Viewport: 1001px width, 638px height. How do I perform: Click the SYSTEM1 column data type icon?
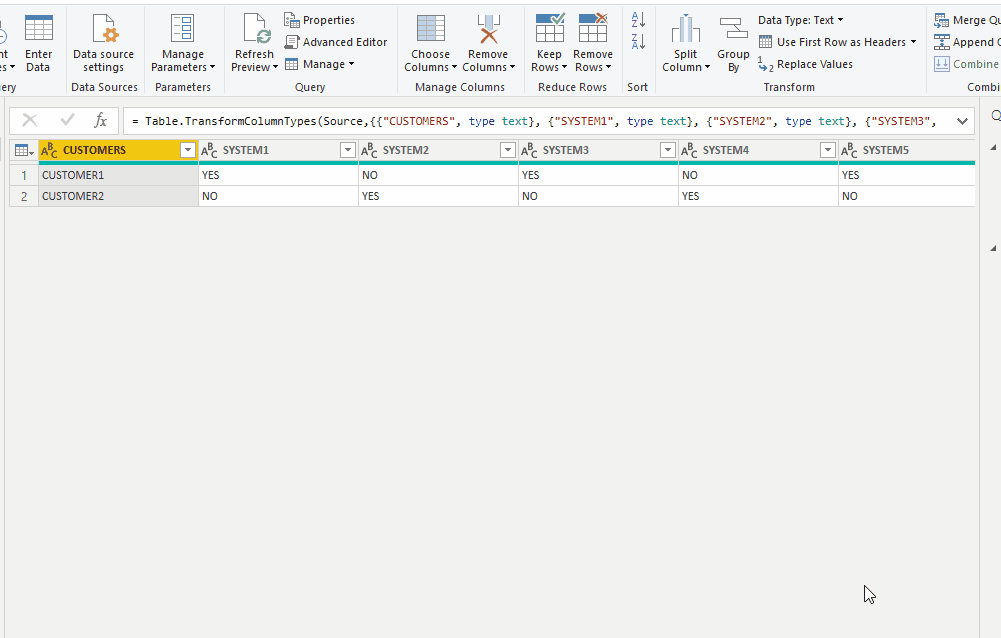pos(209,150)
